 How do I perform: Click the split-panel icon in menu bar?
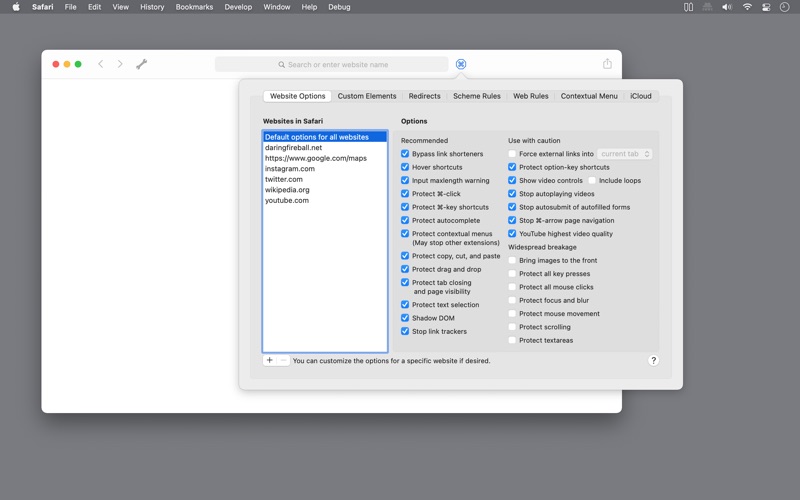click(x=688, y=7)
